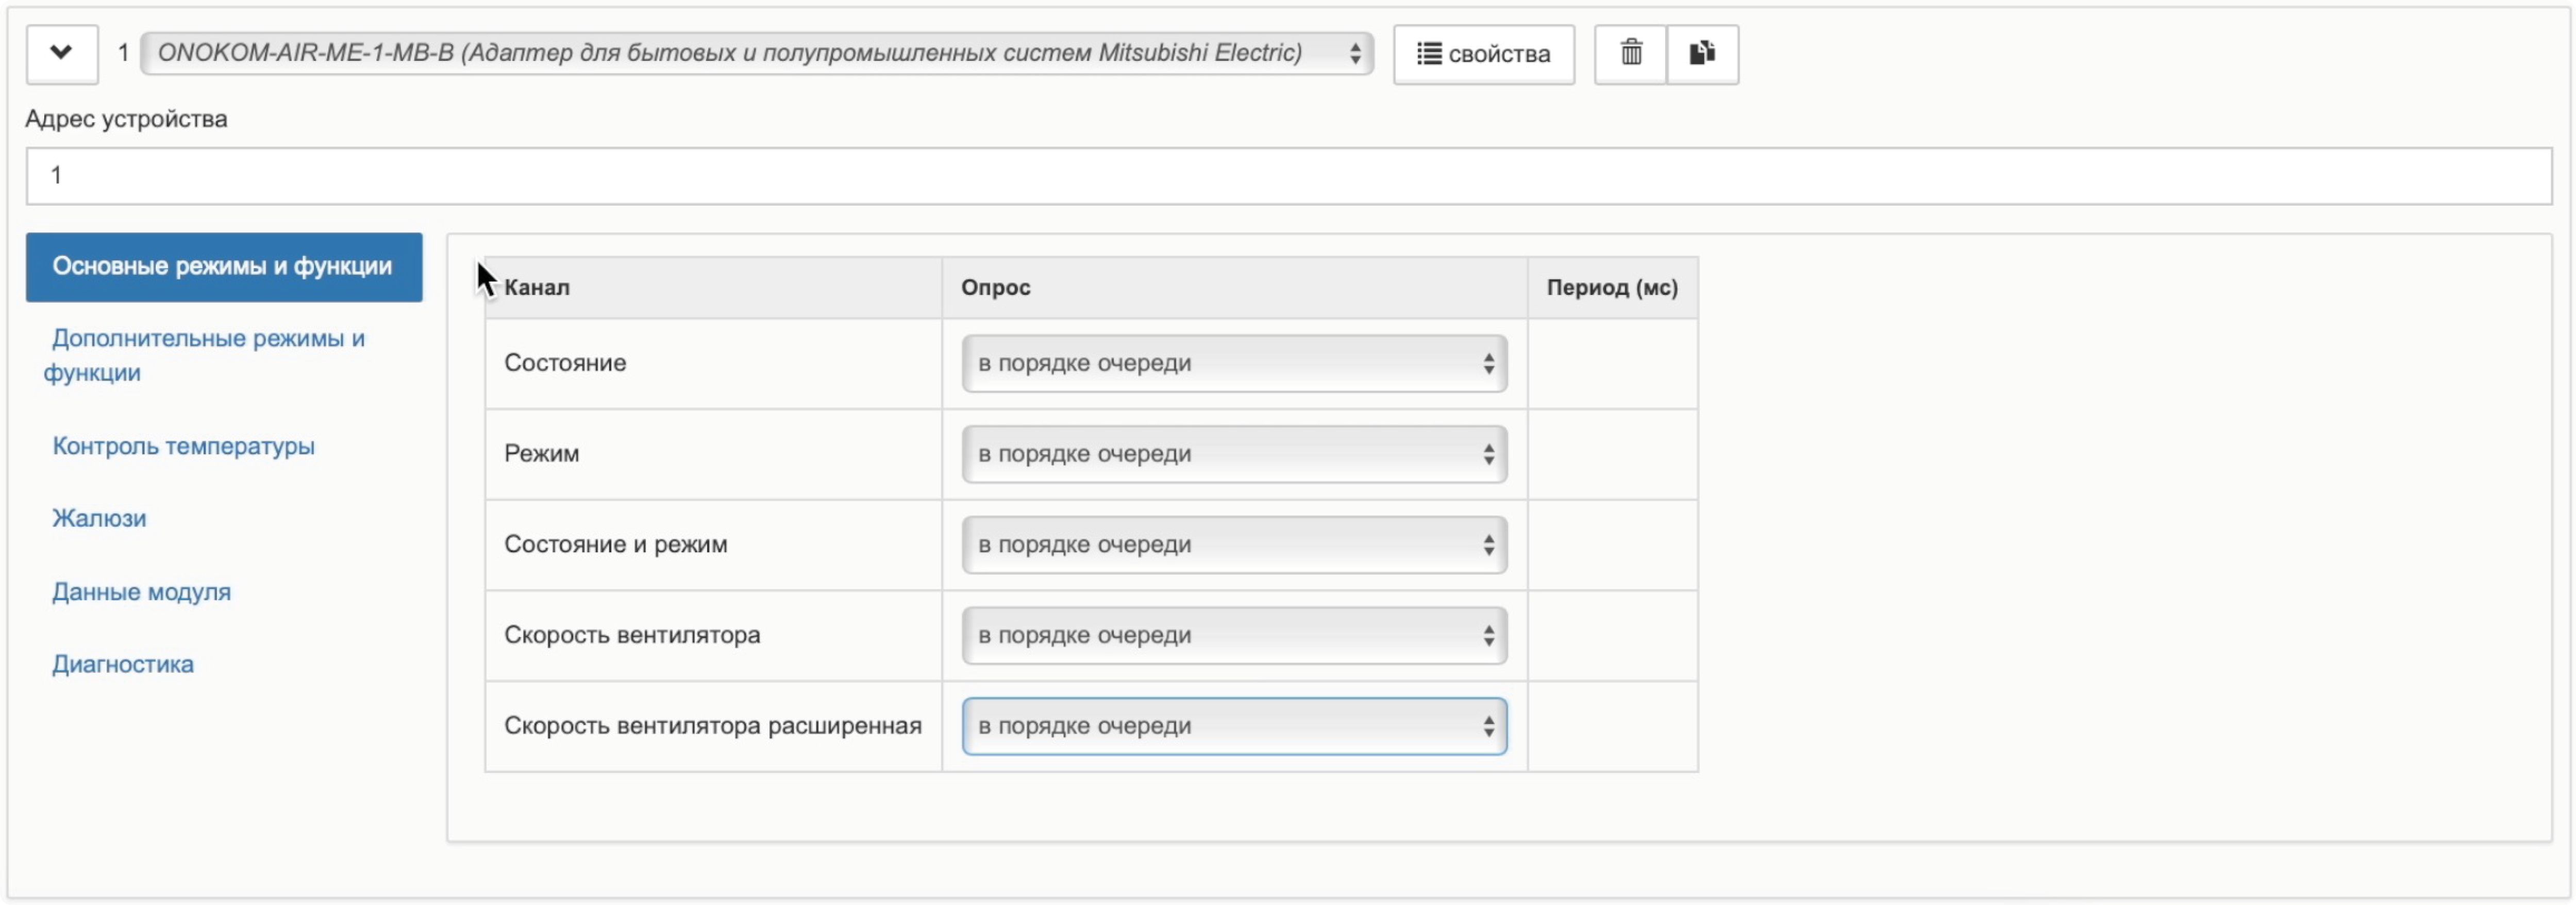This screenshot has width=2576, height=905.
Task: Open polling dropdown for Скорость вентилятора
Action: click(x=1233, y=636)
